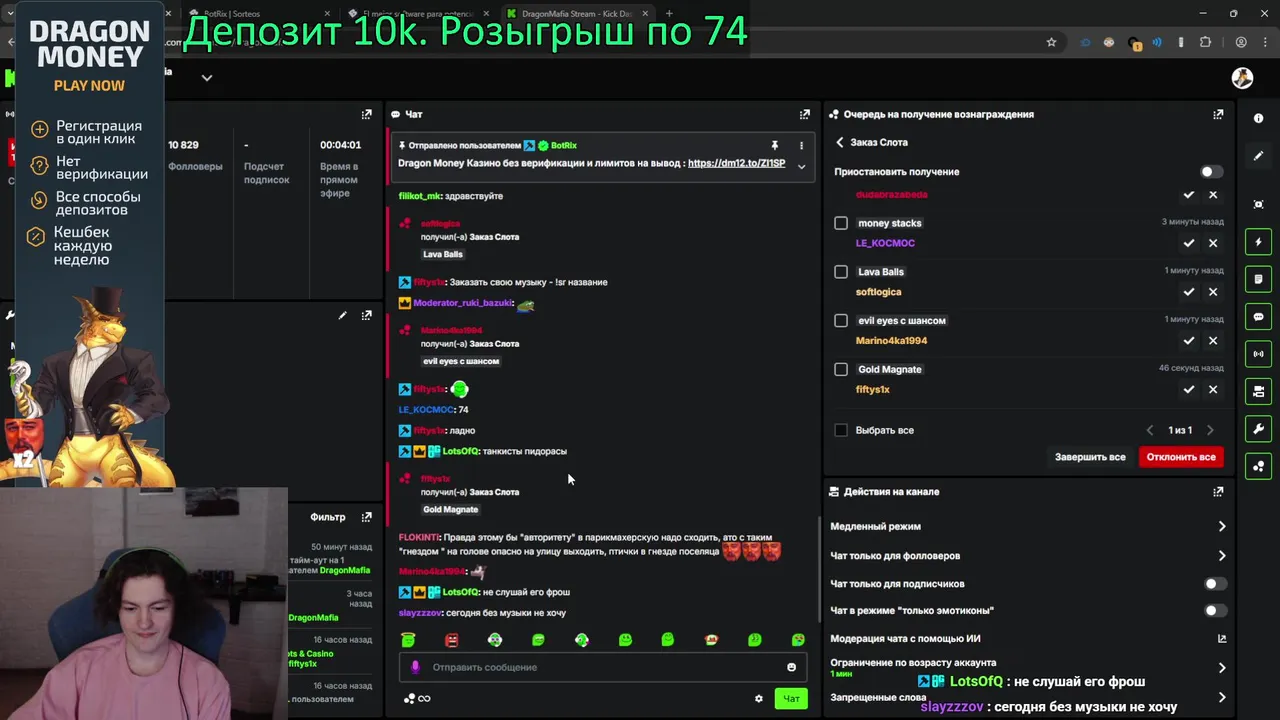Open the emoji picker in message box
Image resolution: width=1280 pixels, height=720 pixels.
point(791,667)
